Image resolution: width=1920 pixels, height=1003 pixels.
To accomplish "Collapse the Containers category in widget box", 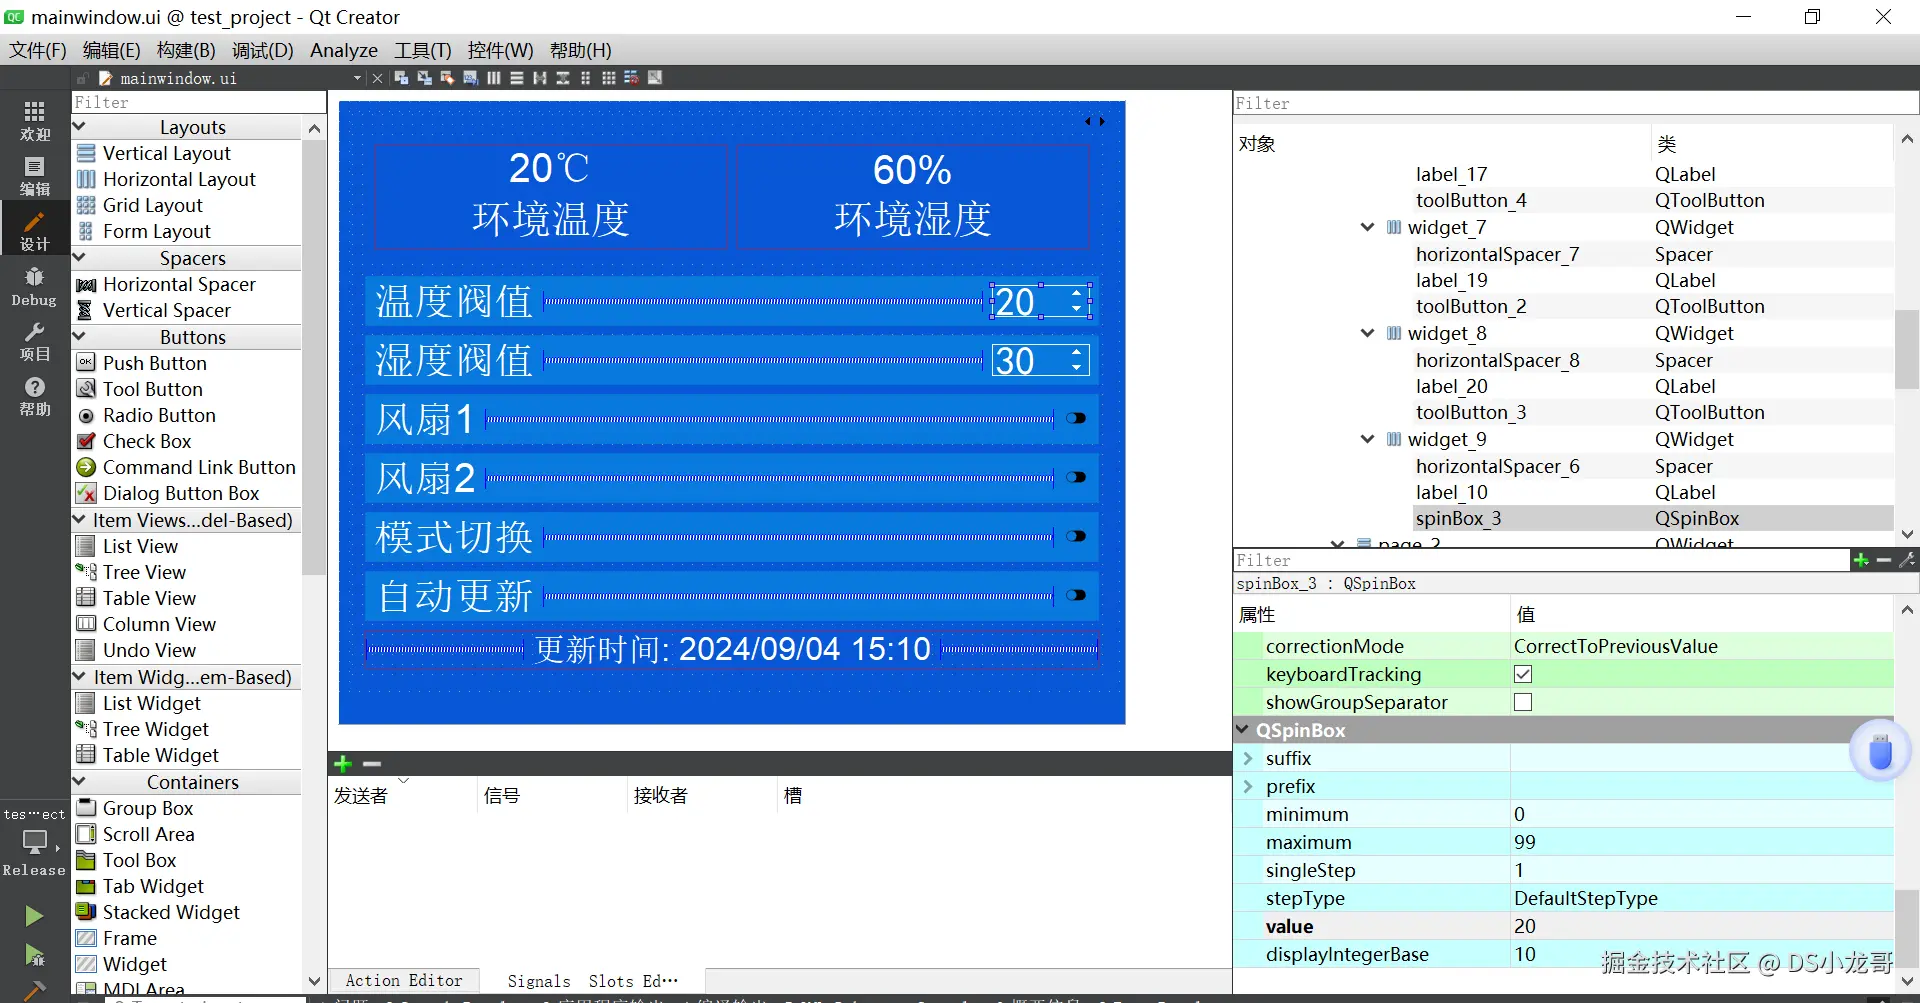I will coord(80,782).
